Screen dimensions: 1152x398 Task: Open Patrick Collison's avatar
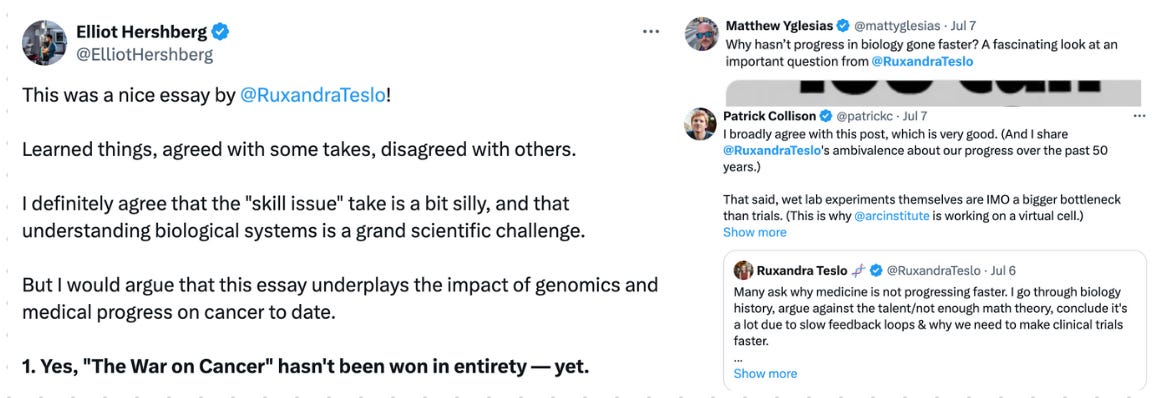[700, 123]
